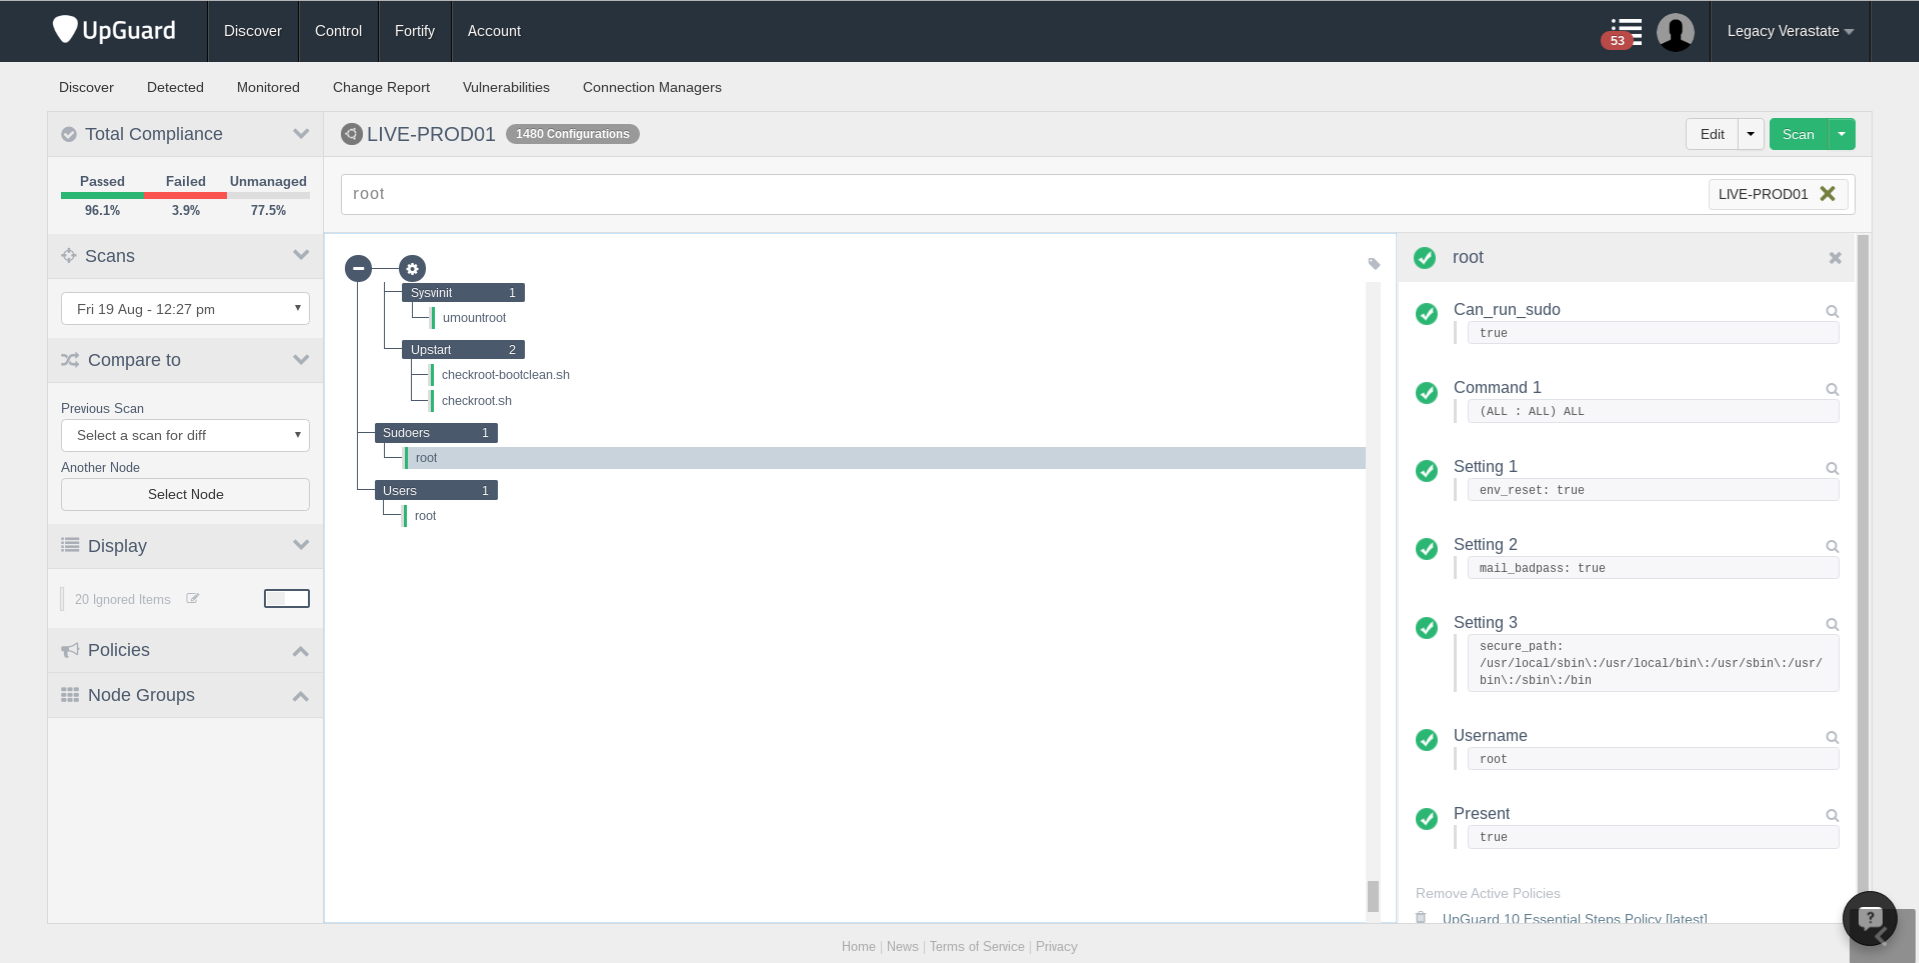The height and width of the screenshot is (963, 1919).
Task: Click the Policies megaphone icon
Action: click(x=70, y=650)
